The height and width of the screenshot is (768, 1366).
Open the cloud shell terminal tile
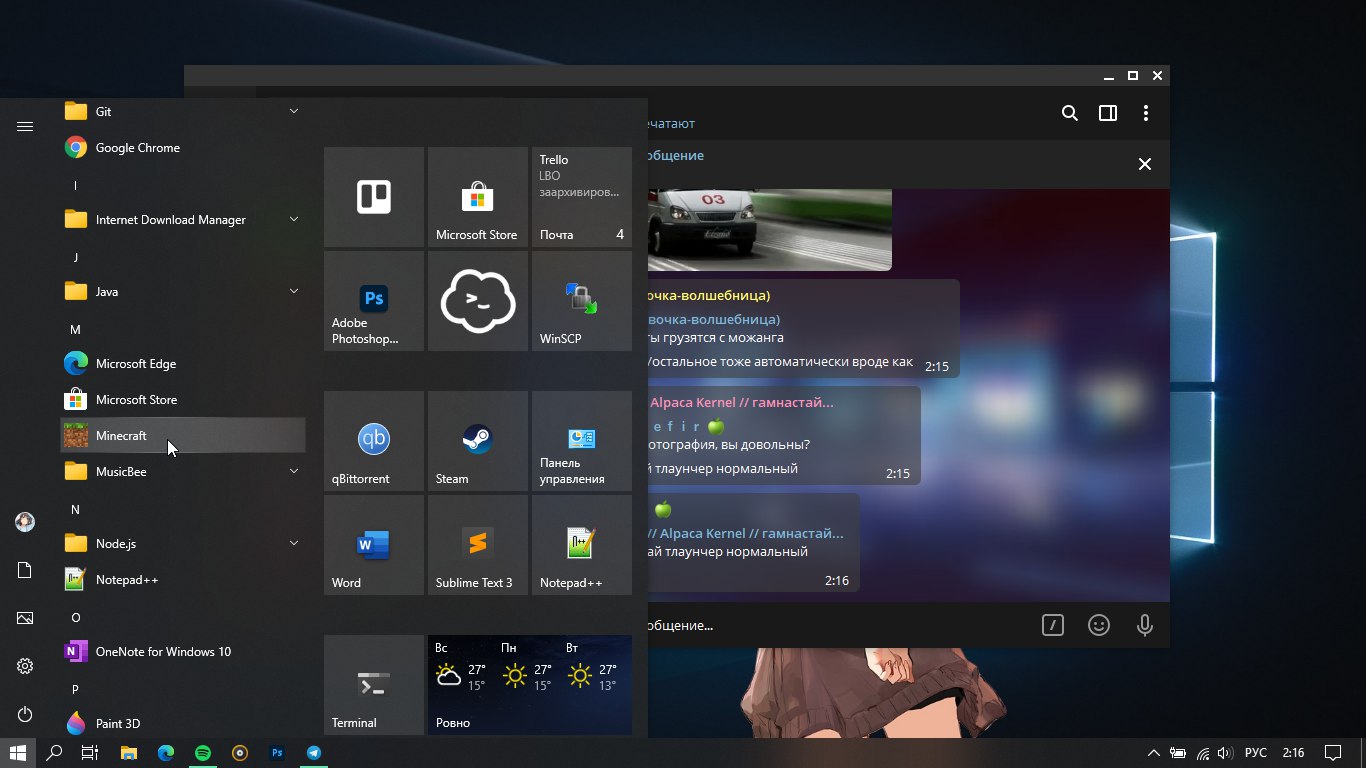478,301
